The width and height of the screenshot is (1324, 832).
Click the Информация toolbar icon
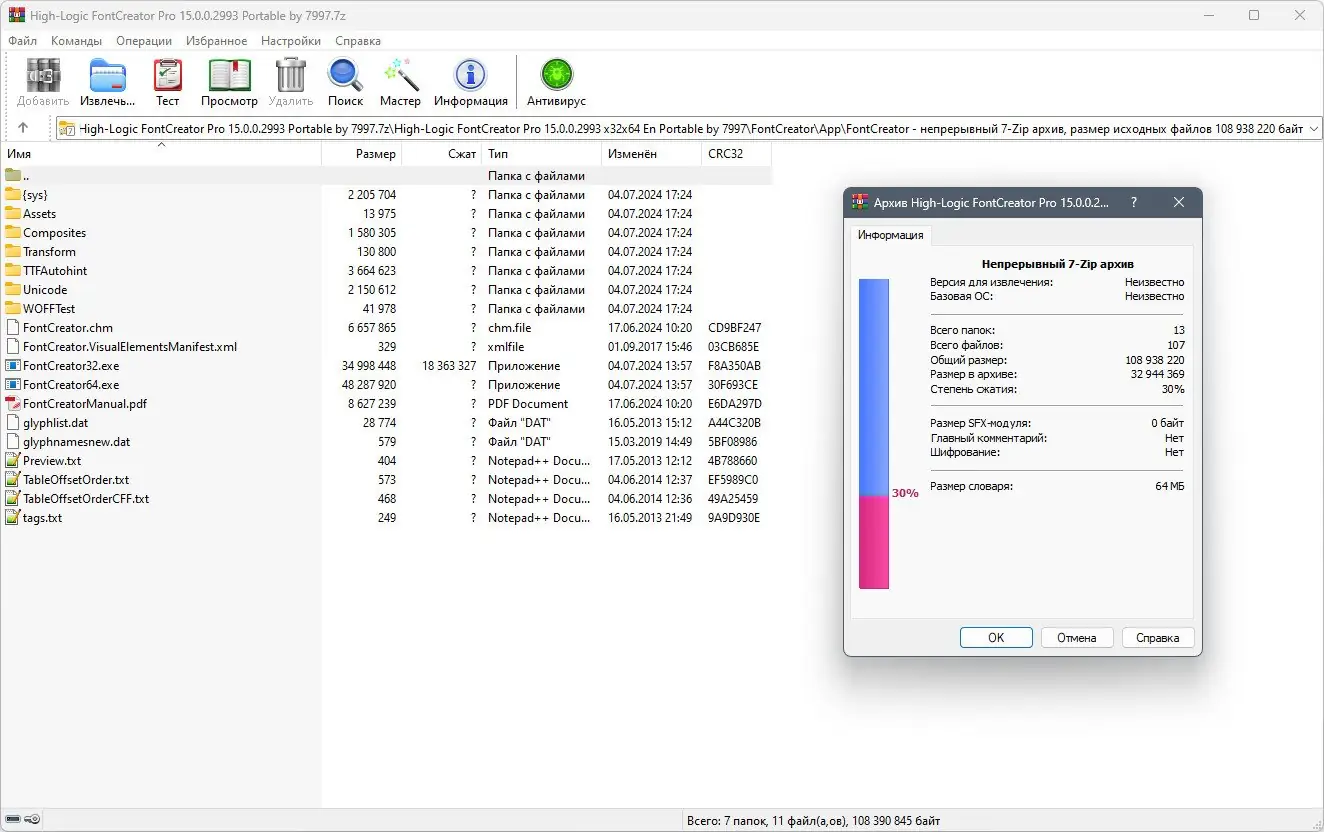(x=470, y=76)
